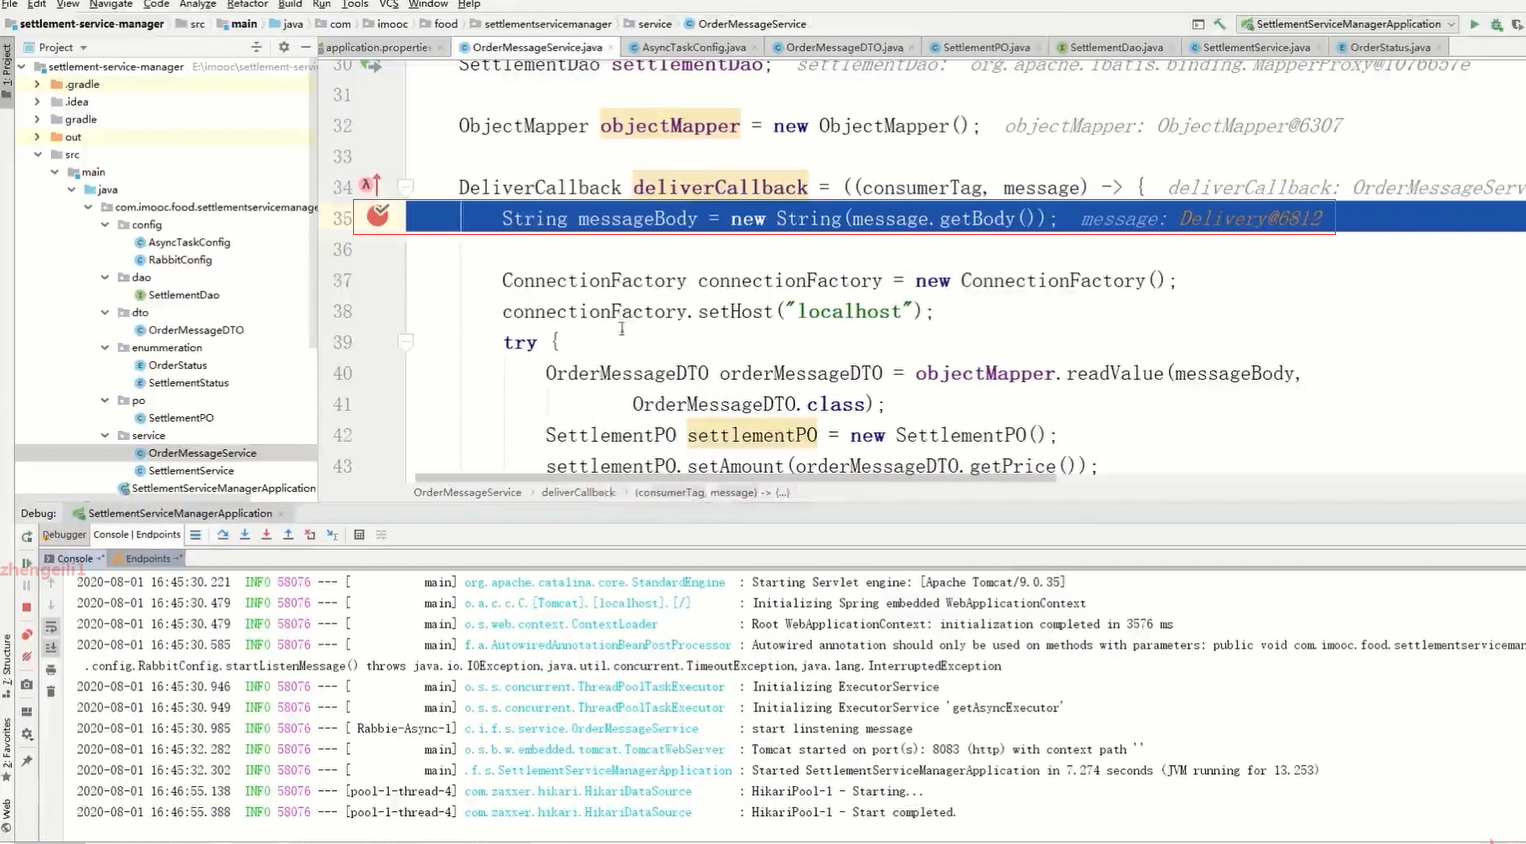Select the Endpoints subtab in debug panel
Image resolution: width=1526 pixels, height=844 pixels.
147,559
